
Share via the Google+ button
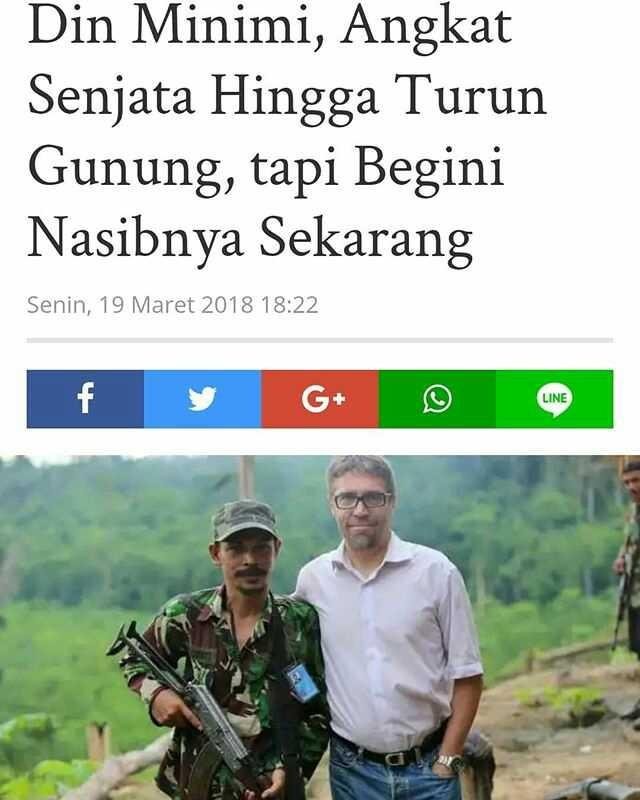320,398
